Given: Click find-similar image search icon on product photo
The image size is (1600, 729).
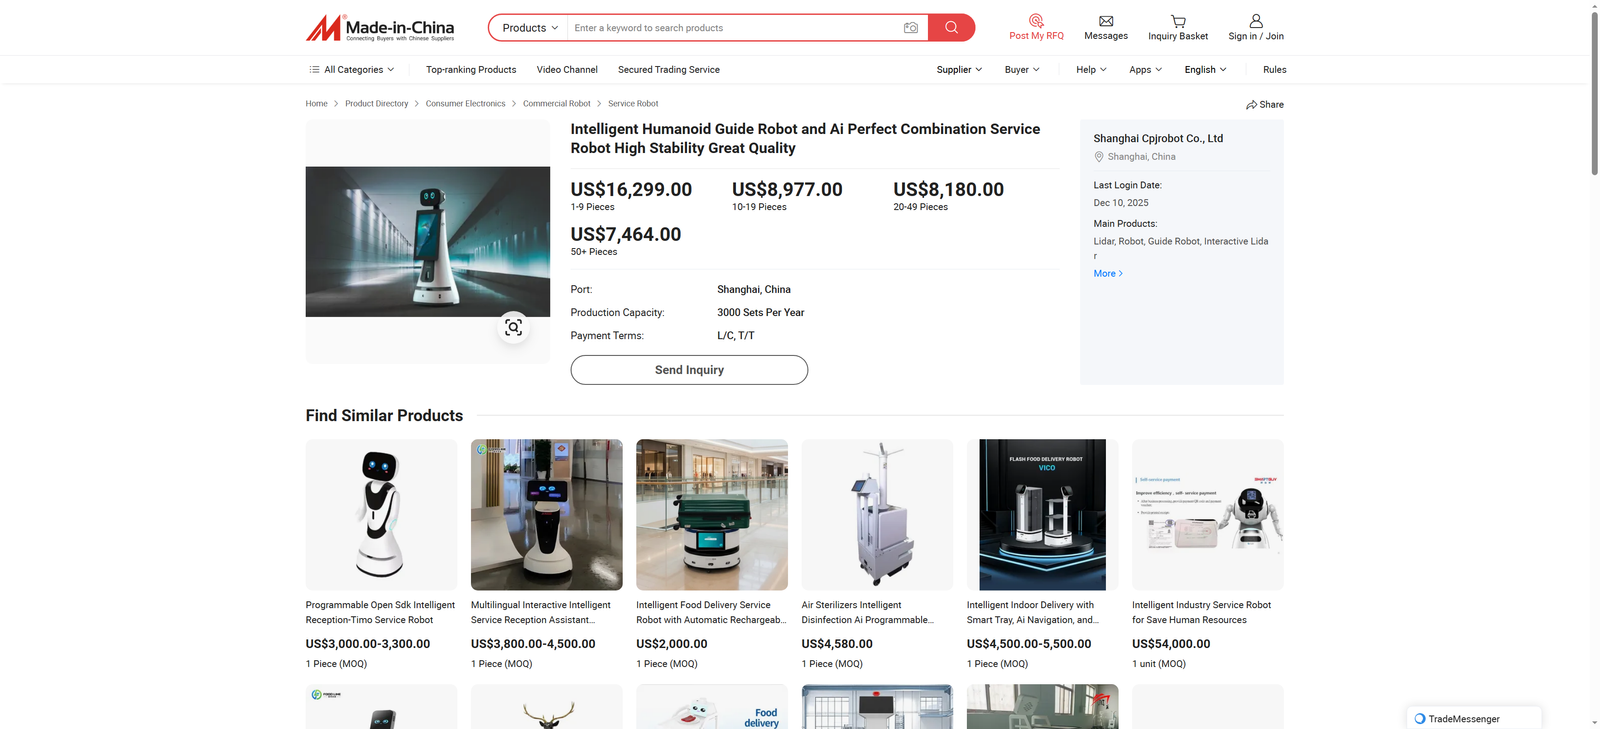Looking at the screenshot, I should (x=513, y=327).
